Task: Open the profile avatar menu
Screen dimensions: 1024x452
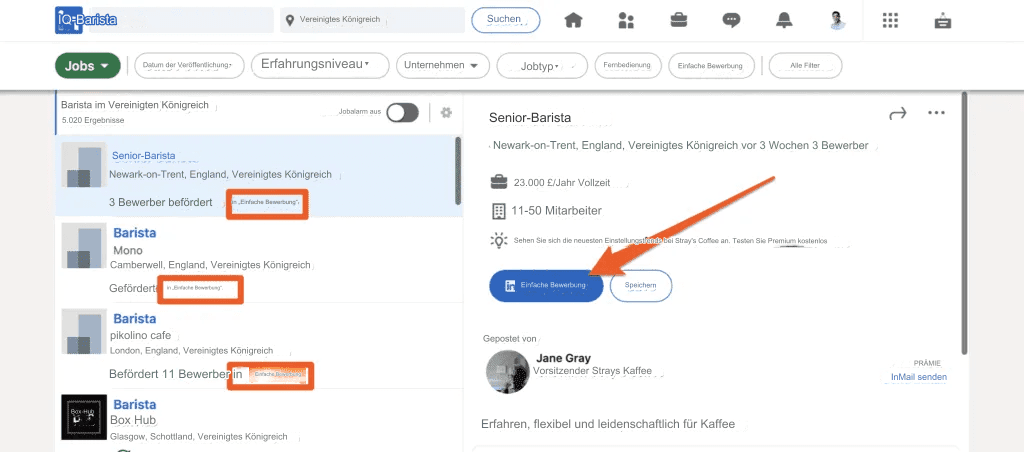Action: [x=838, y=20]
